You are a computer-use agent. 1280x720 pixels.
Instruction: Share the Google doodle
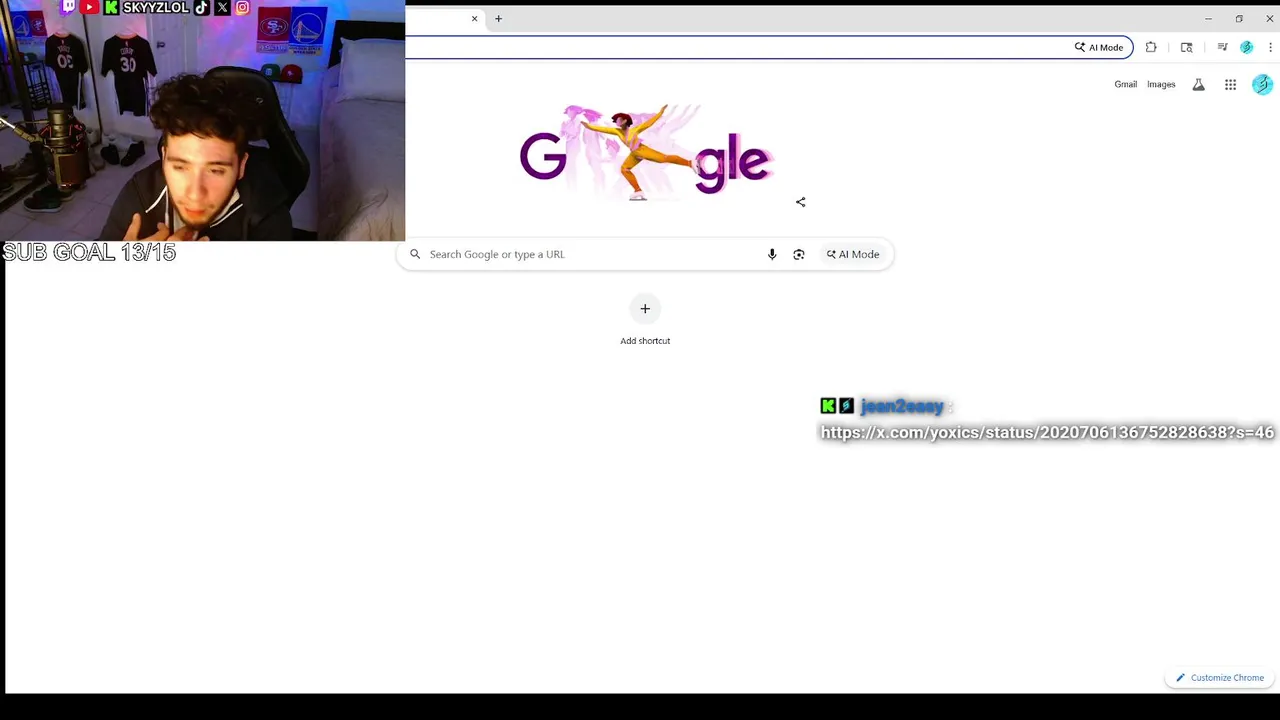pyautogui.click(x=800, y=202)
